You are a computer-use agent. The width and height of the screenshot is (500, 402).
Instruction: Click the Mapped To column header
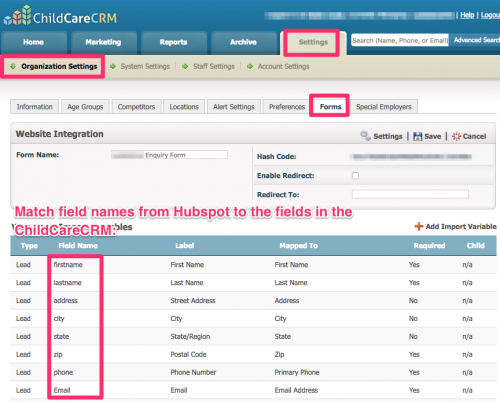[298, 246]
